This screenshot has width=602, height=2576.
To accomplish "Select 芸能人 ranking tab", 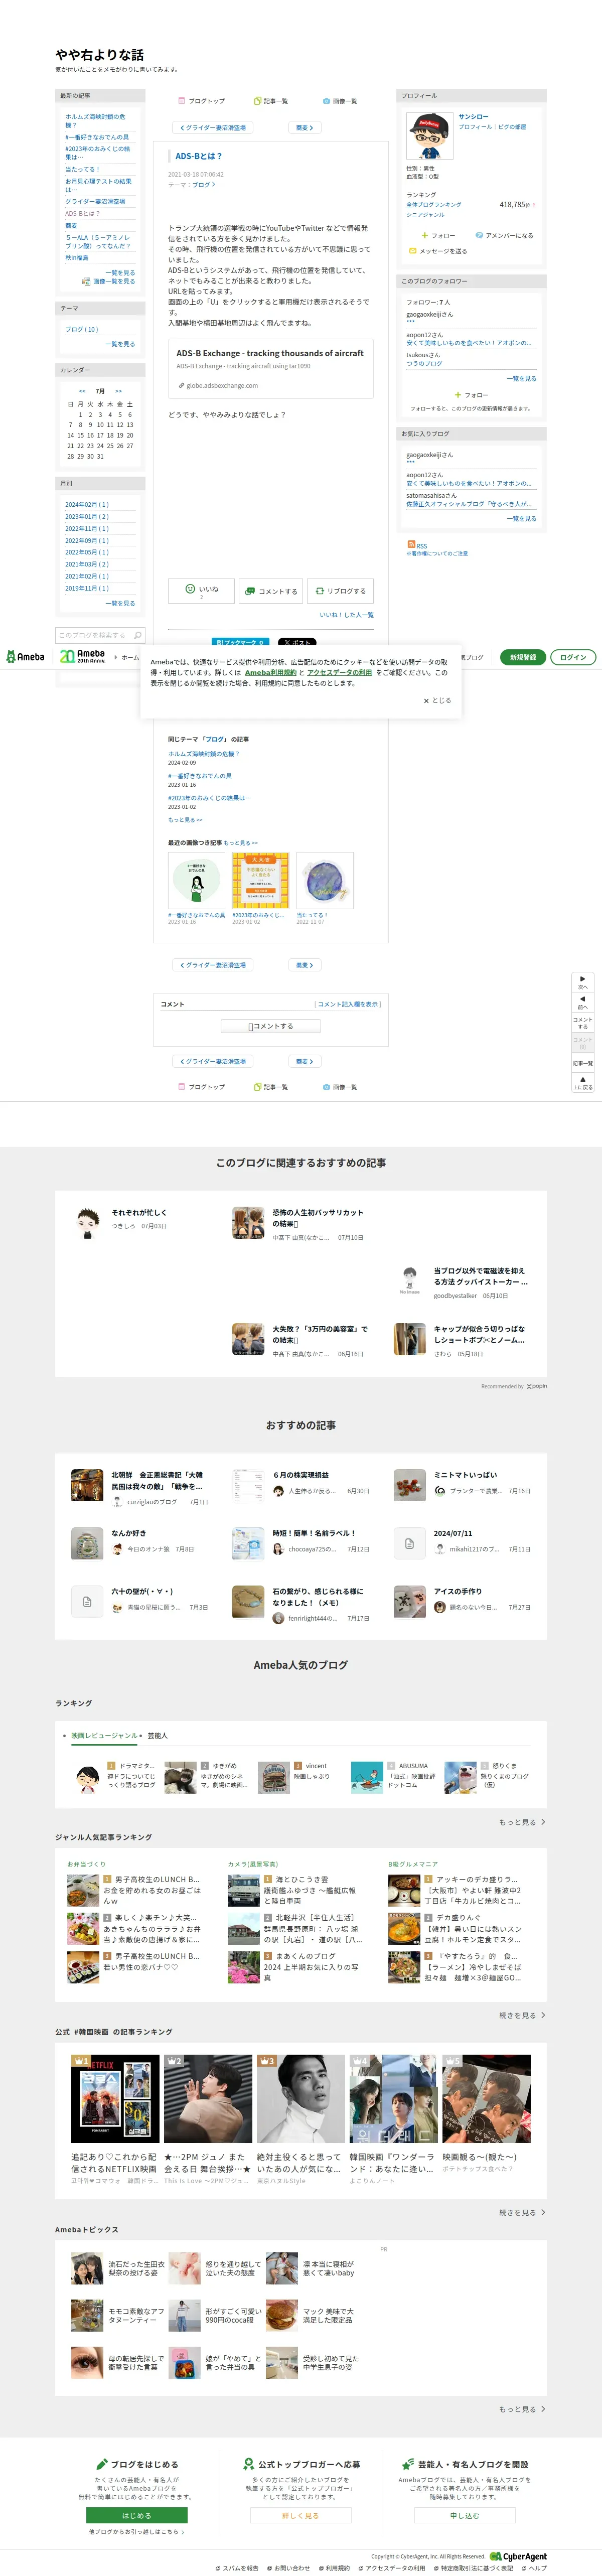I will pyautogui.click(x=157, y=1735).
